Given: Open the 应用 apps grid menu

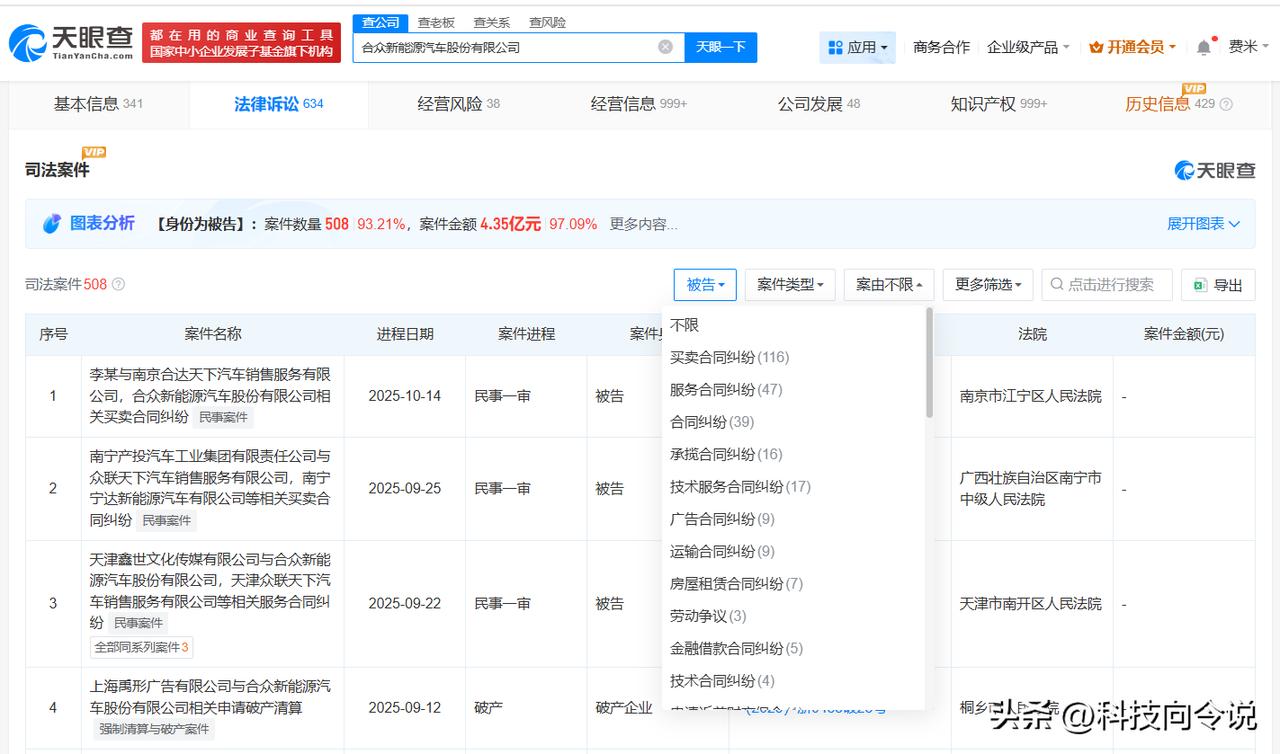Looking at the screenshot, I should [x=858, y=47].
